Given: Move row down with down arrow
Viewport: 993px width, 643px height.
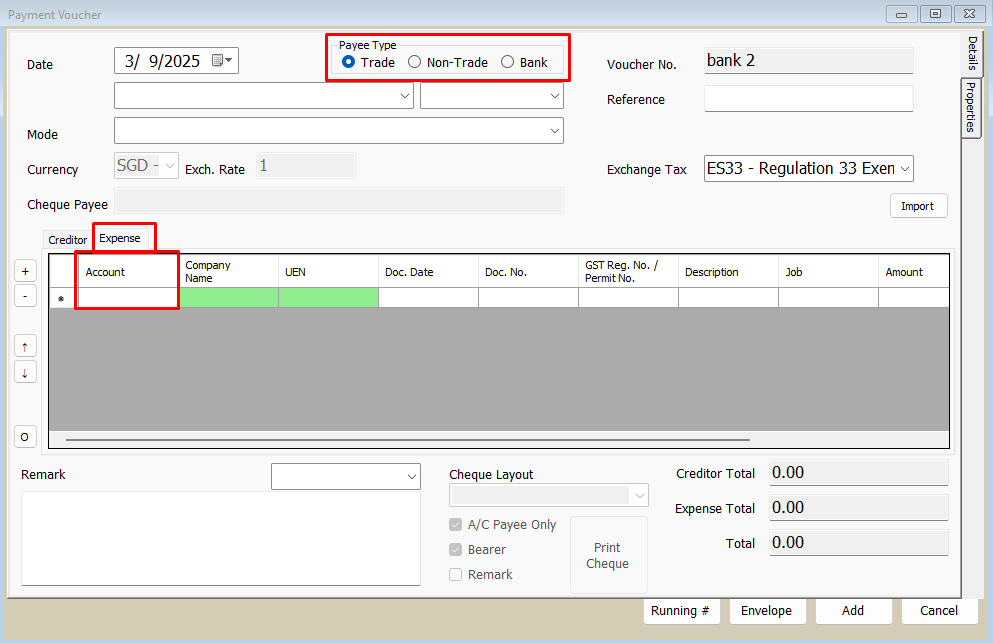Looking at the screenshot, I should [25, 372].
